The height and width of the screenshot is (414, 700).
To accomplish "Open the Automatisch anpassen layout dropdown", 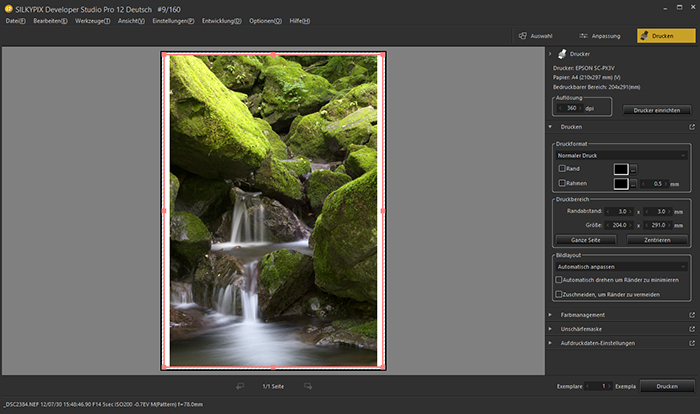I will pos(621,267).
